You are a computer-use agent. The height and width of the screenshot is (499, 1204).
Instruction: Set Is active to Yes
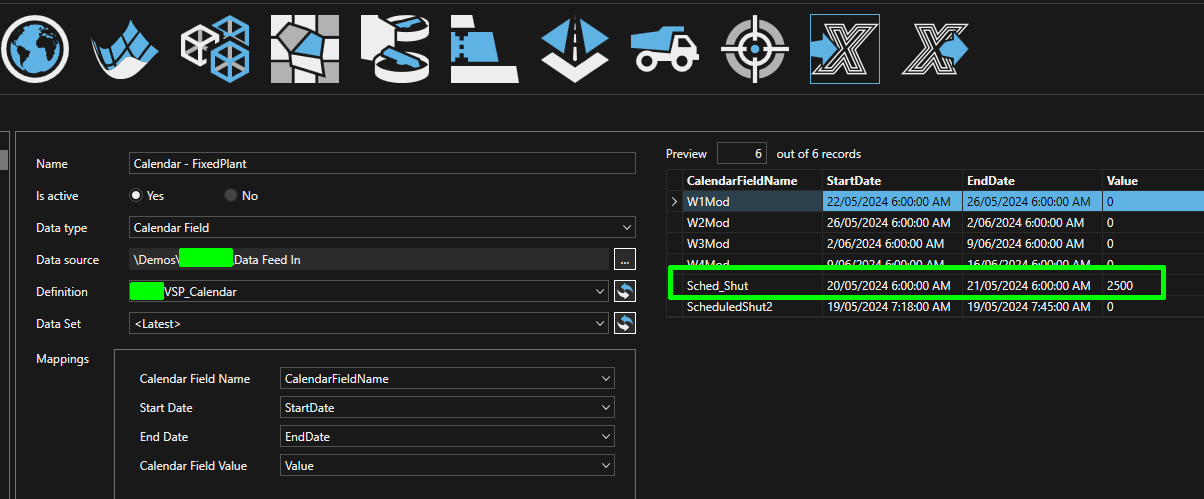(136, 196)
